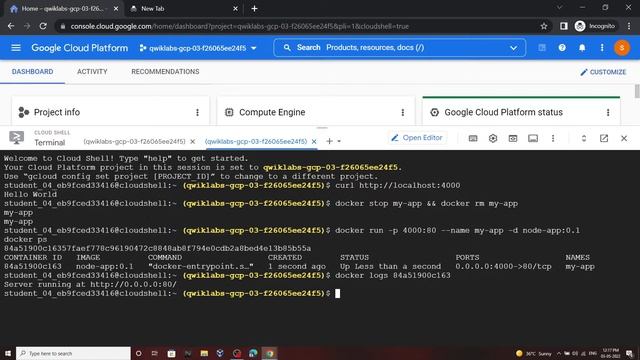Expand the new terminal tab dropdown arrow
This screenshot has height=360, width=640.
(339, 142)
